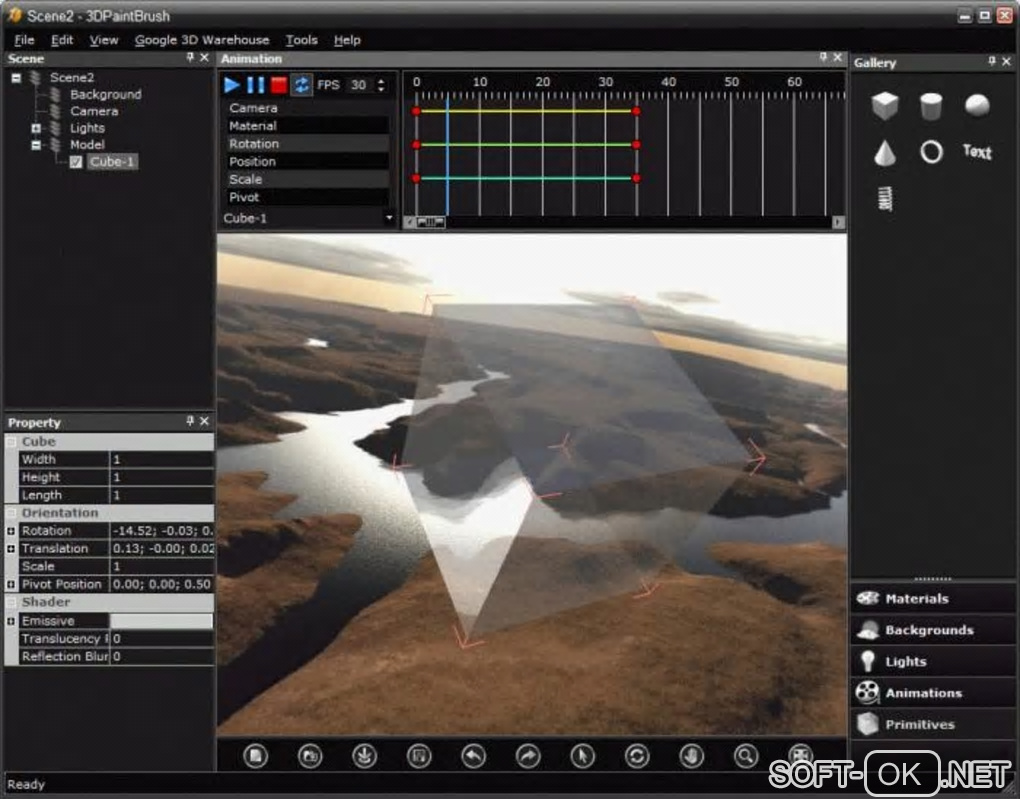Image resolution: width=1020 pixels, height=799 pixels.
Task: Show the Backgrounds gallery section
Action: point(933,630)
